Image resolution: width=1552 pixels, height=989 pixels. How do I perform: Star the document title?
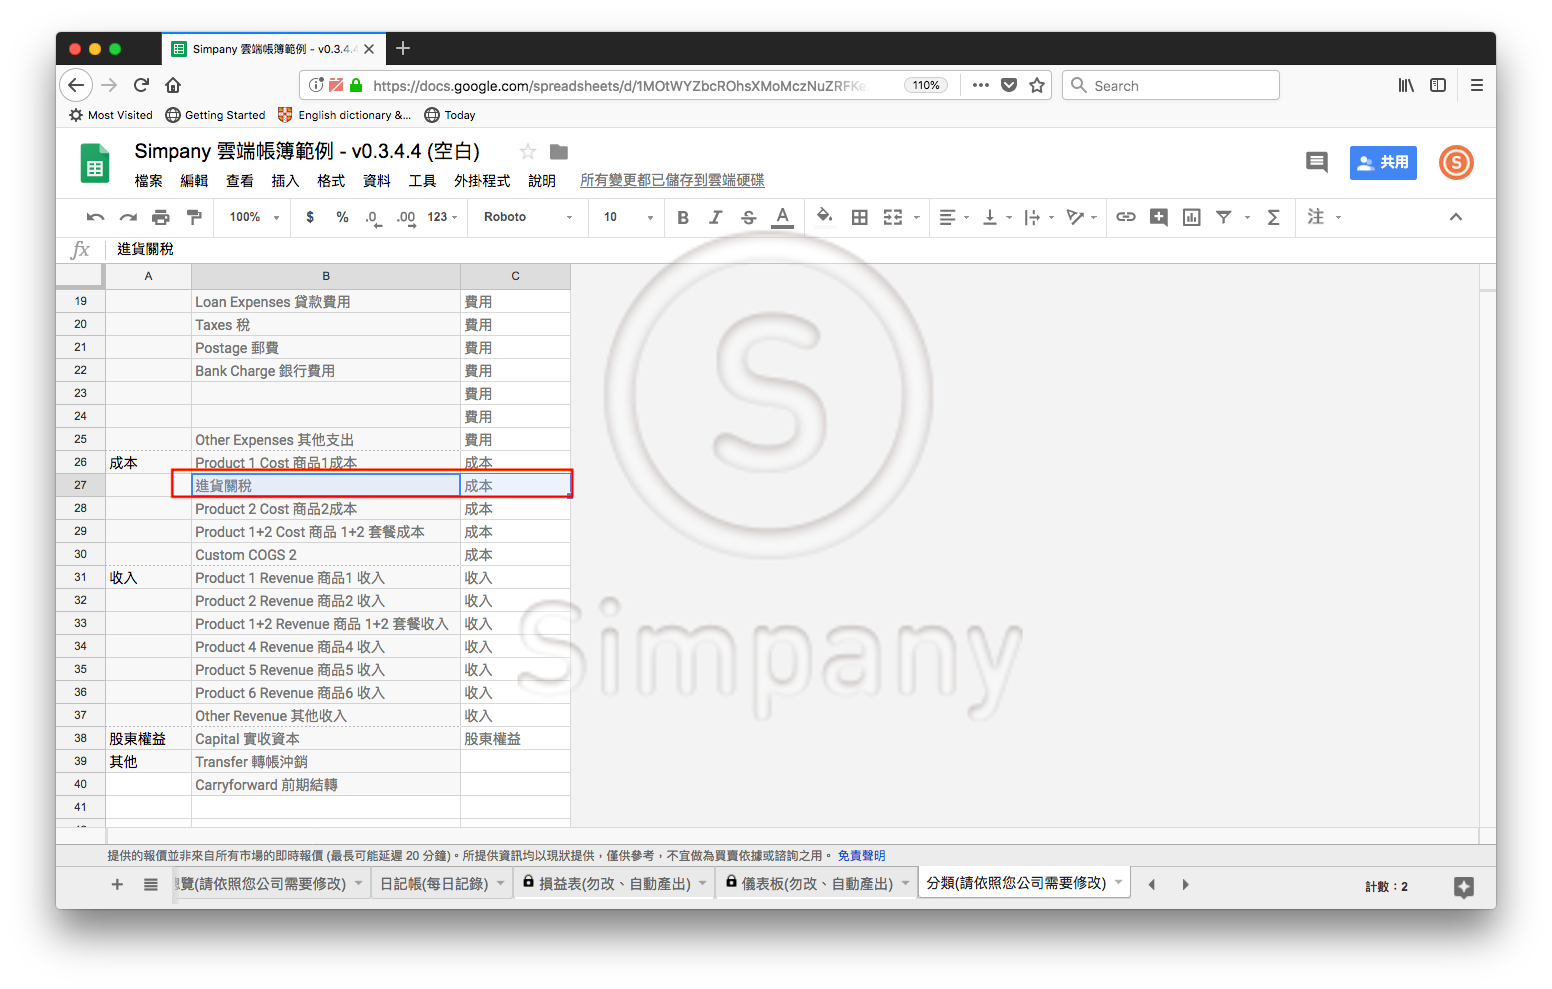click(x=528, y=152)
